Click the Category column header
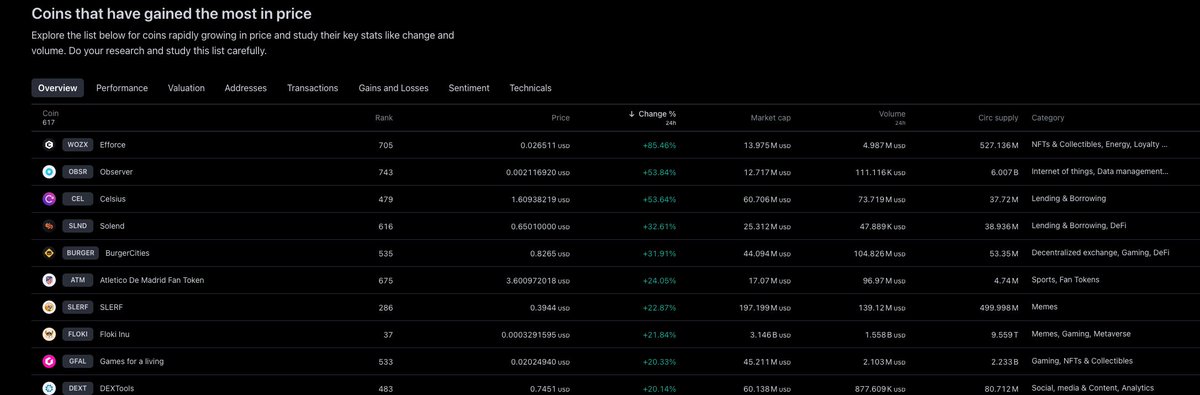Viewport: 1200px width, 395px height. (x=1047, y=117)
